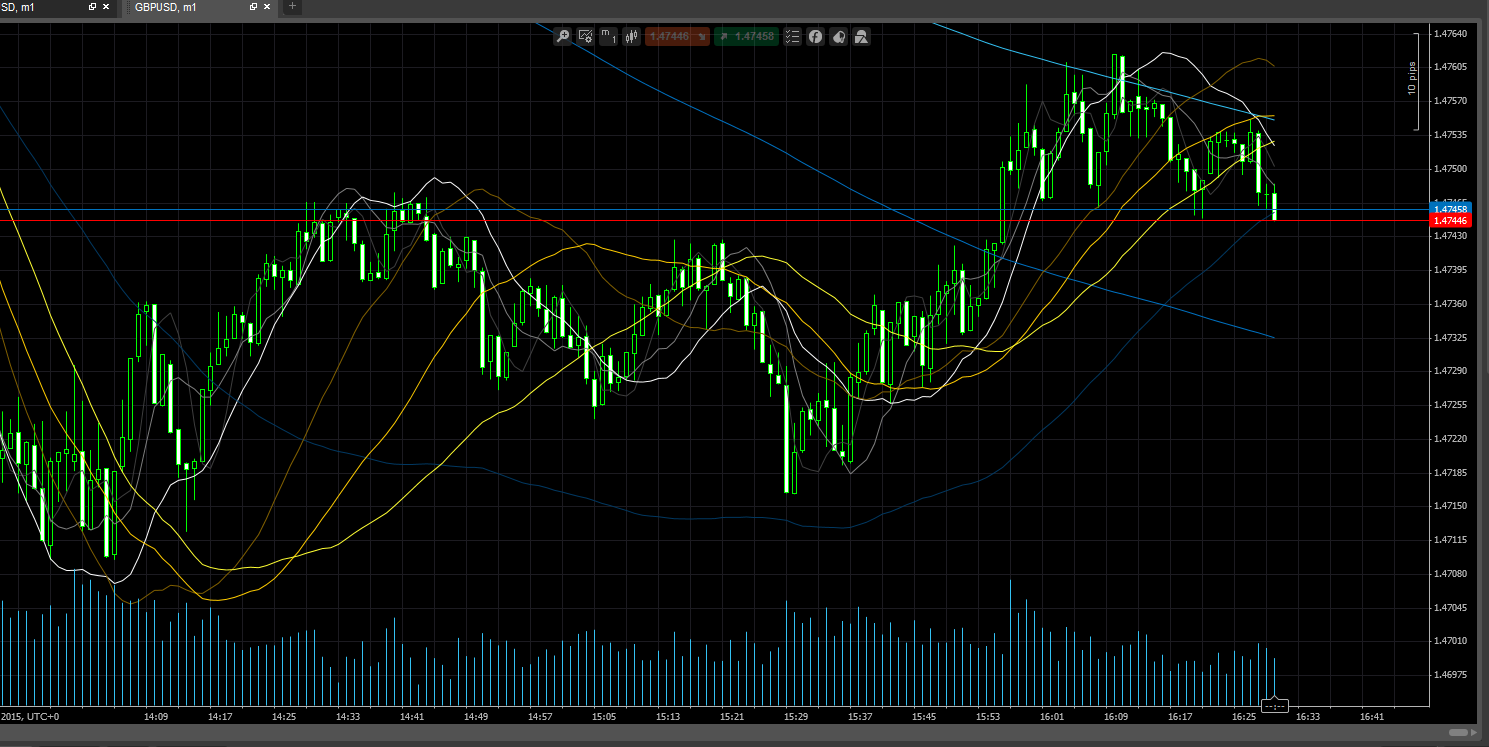
Task: Open the indicators function (f) icon
Action: point(815,37)
